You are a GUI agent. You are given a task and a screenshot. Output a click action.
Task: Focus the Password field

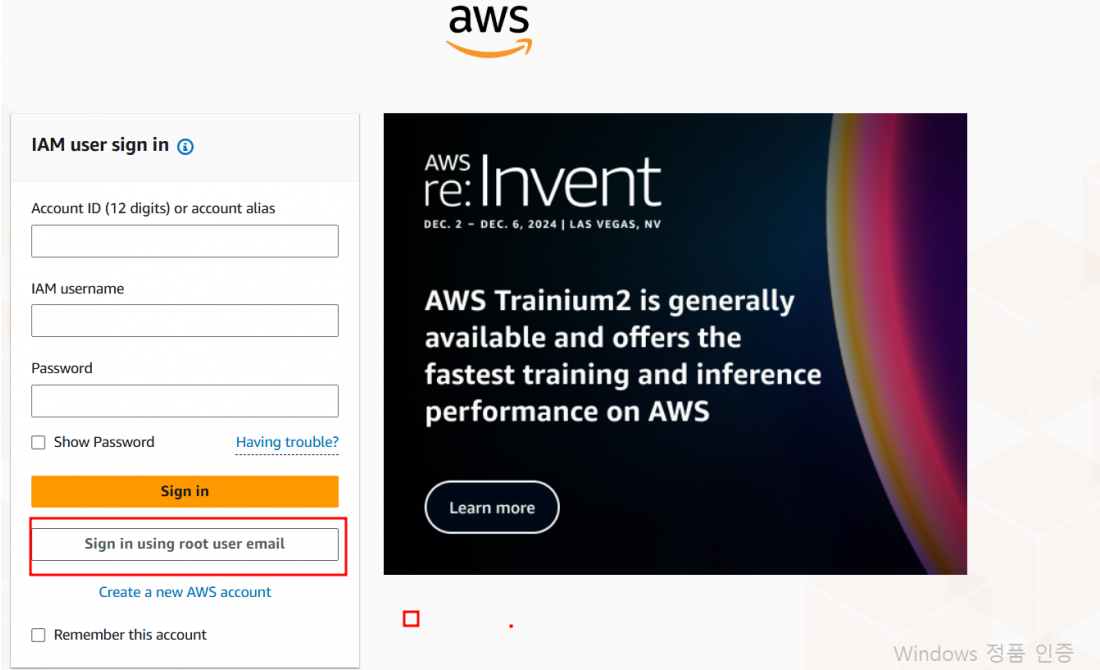click(185, 401)
